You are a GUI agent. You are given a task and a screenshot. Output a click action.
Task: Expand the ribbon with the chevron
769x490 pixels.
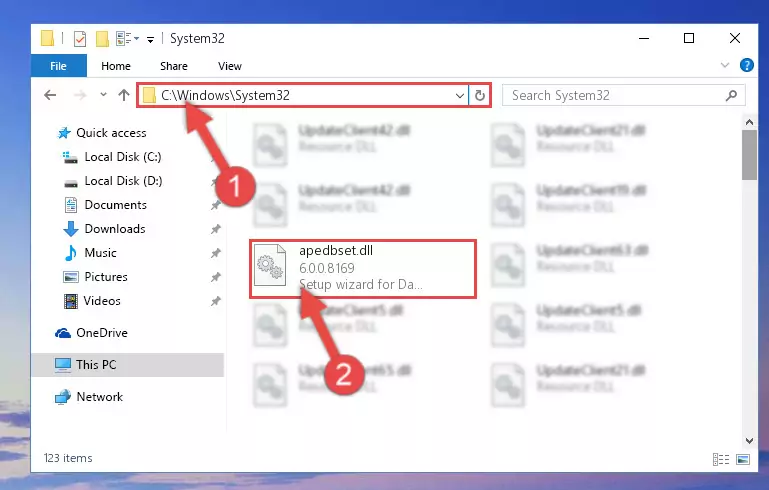point(724,65)
